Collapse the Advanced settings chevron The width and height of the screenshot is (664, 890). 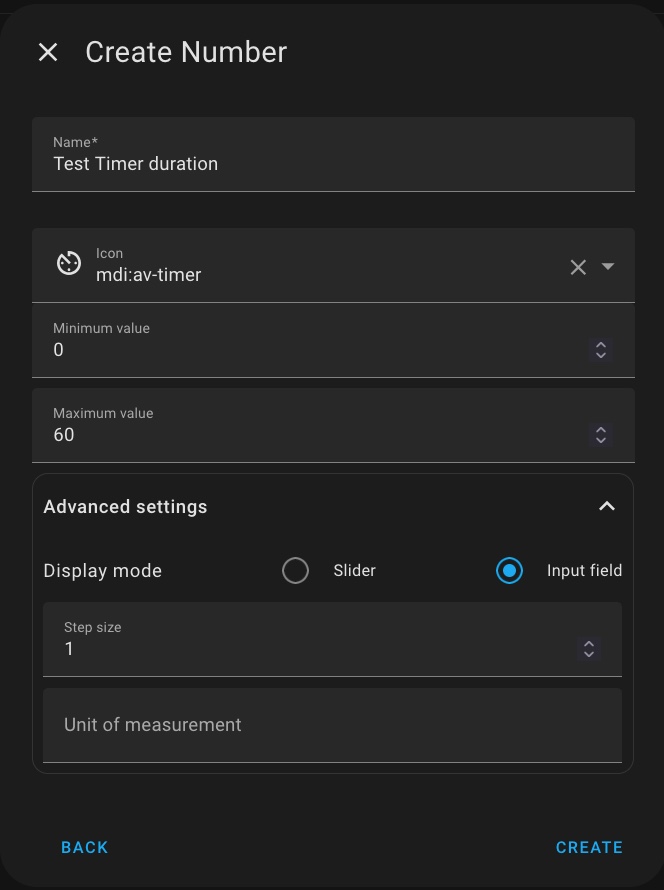tap(607, 506)
